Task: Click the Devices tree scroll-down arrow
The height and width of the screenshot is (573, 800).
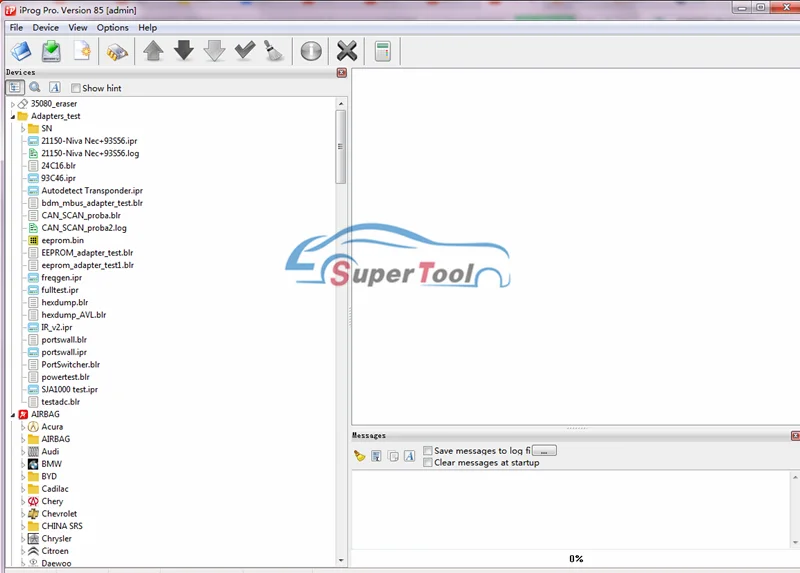Action: coord(341,560)
